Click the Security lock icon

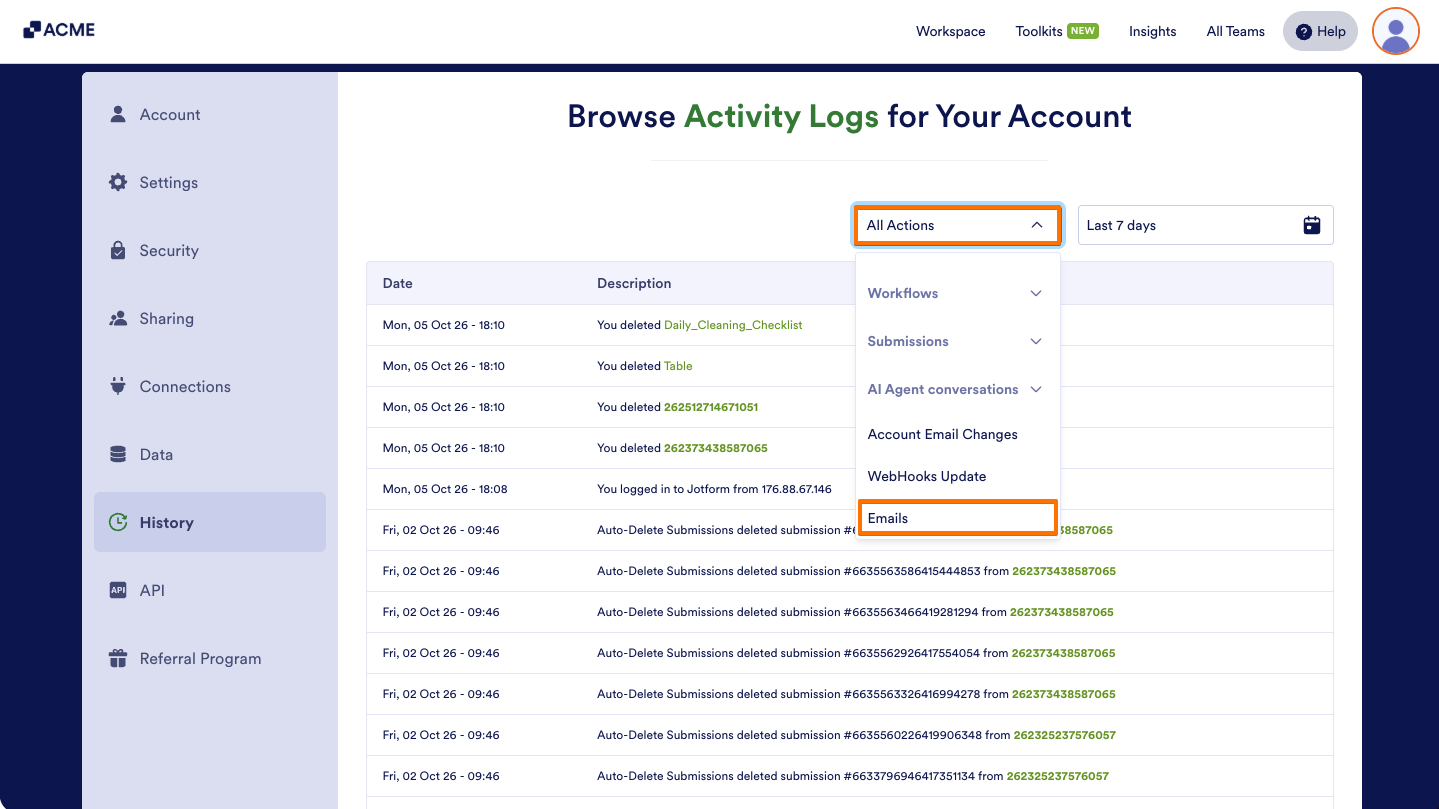pos(118,250)
